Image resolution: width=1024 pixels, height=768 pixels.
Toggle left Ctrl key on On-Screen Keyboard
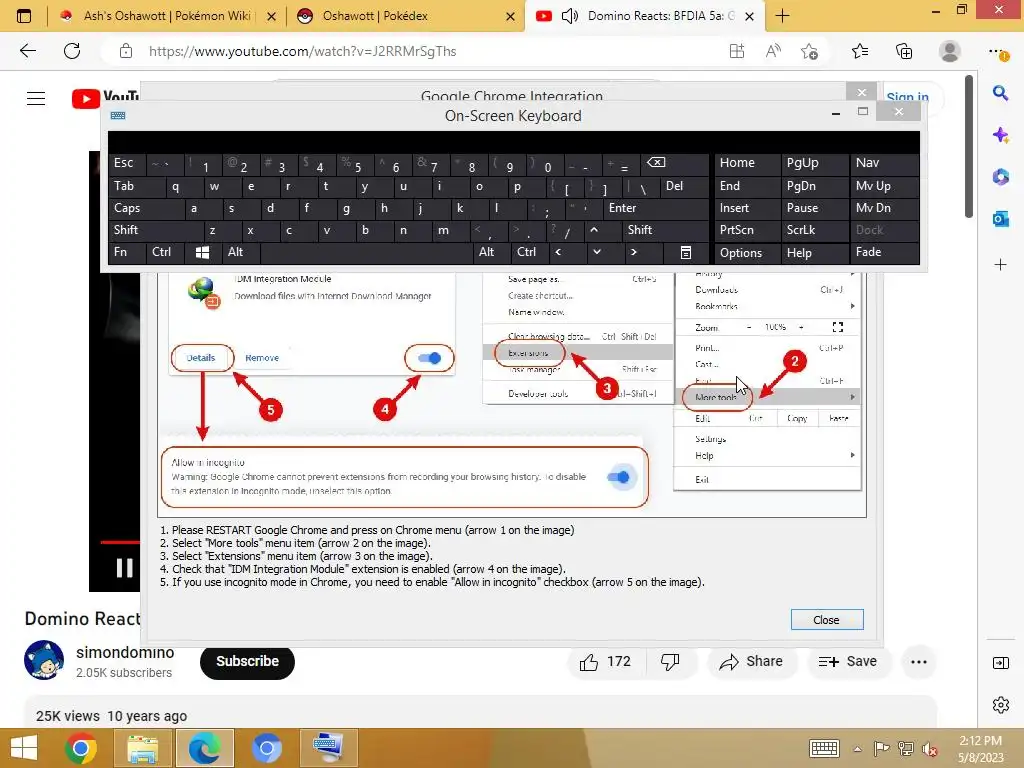coord(165,252)
